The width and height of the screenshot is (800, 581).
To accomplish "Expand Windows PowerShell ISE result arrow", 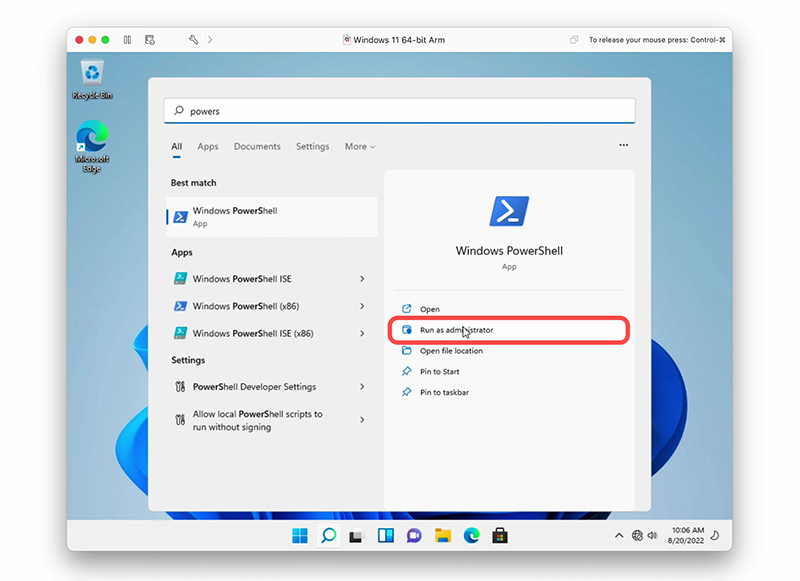I will [362, 279].
